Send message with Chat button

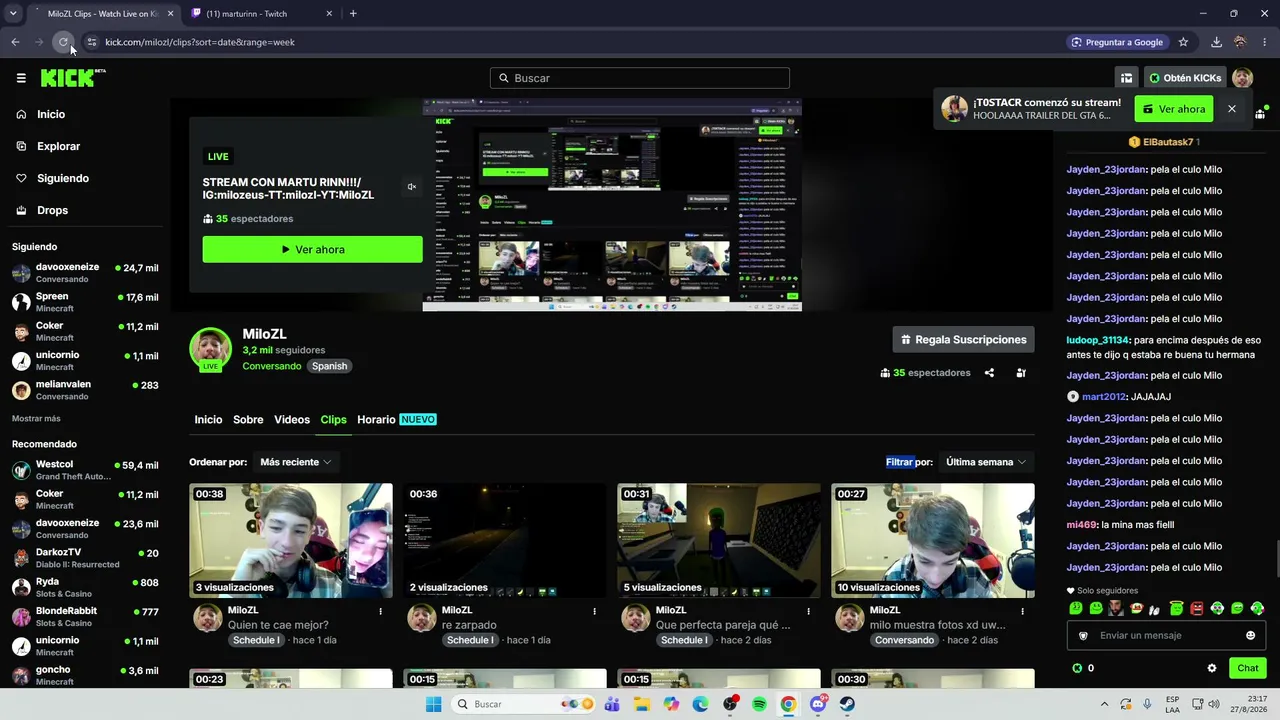tap(1248, 668)
